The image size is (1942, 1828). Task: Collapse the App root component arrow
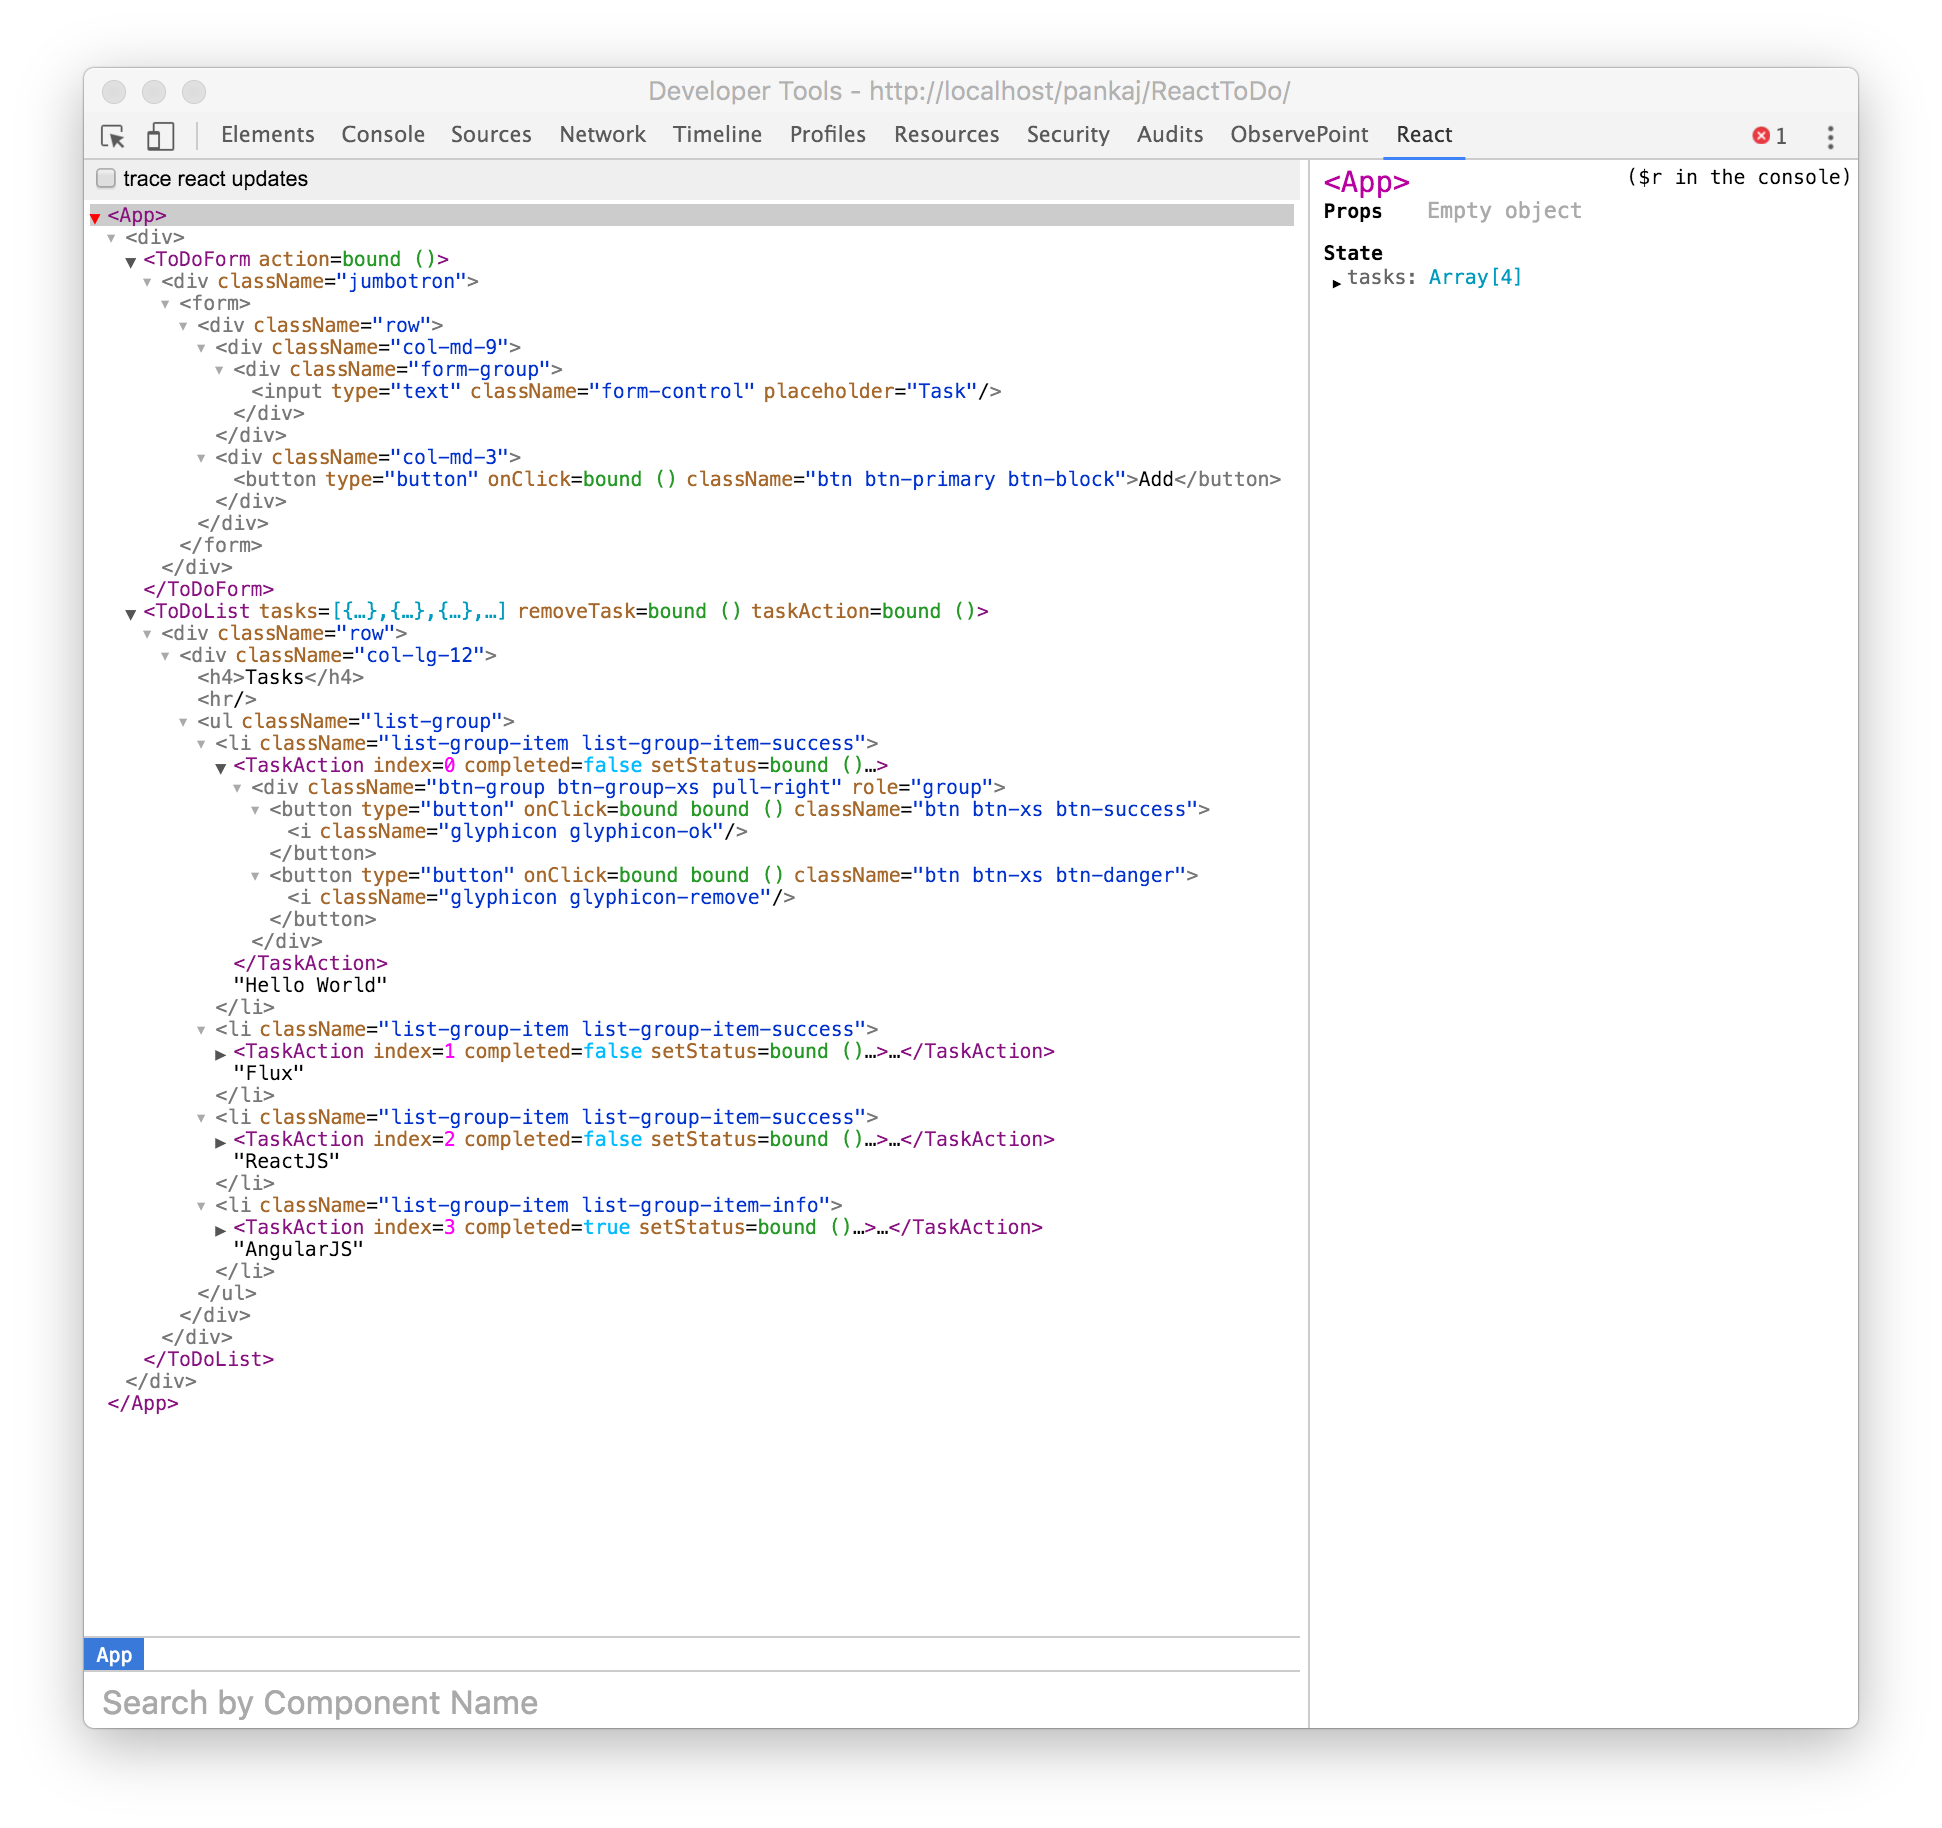click(95, 217)
